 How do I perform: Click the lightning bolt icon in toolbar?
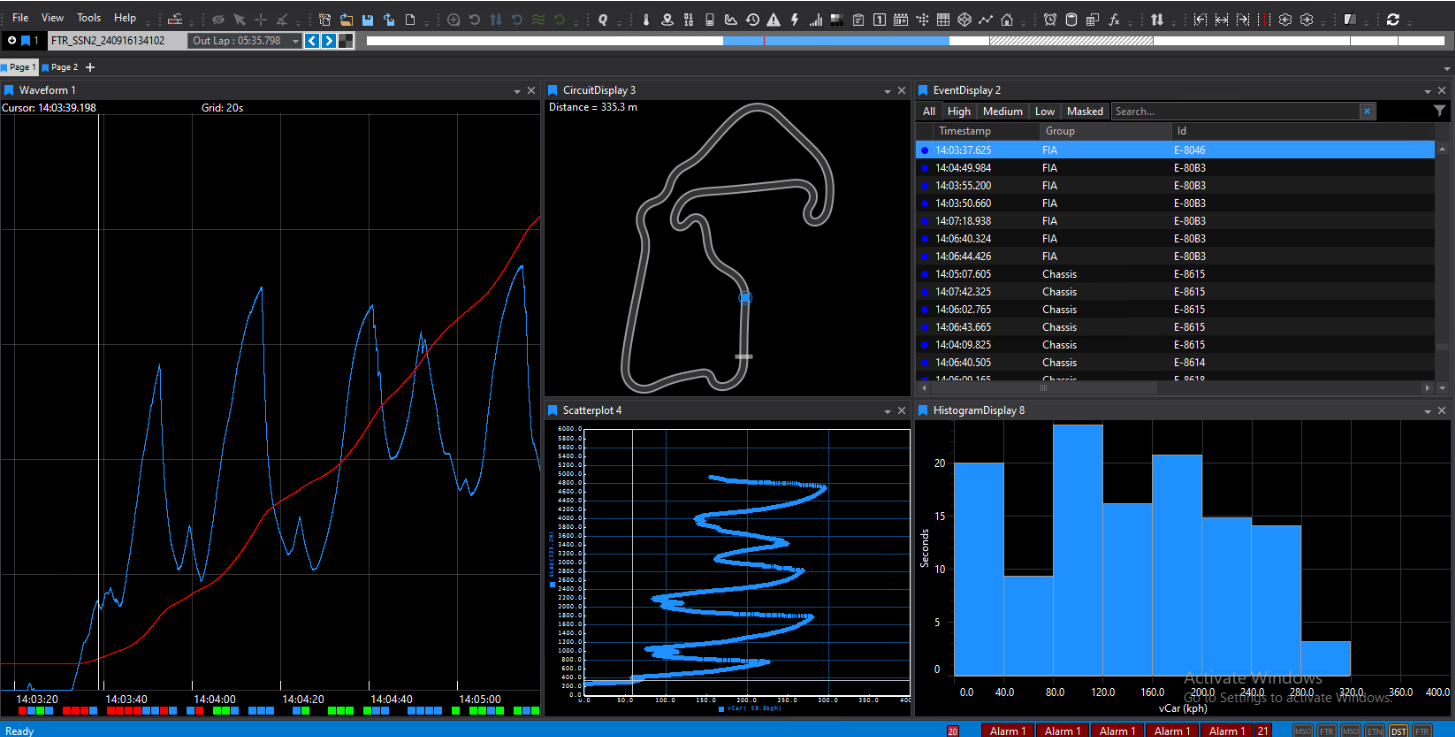[795, 19]
